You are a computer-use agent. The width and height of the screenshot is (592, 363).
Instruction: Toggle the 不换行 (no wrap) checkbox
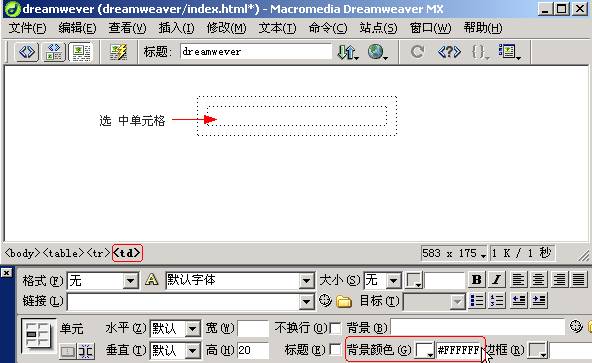(335, 328)
